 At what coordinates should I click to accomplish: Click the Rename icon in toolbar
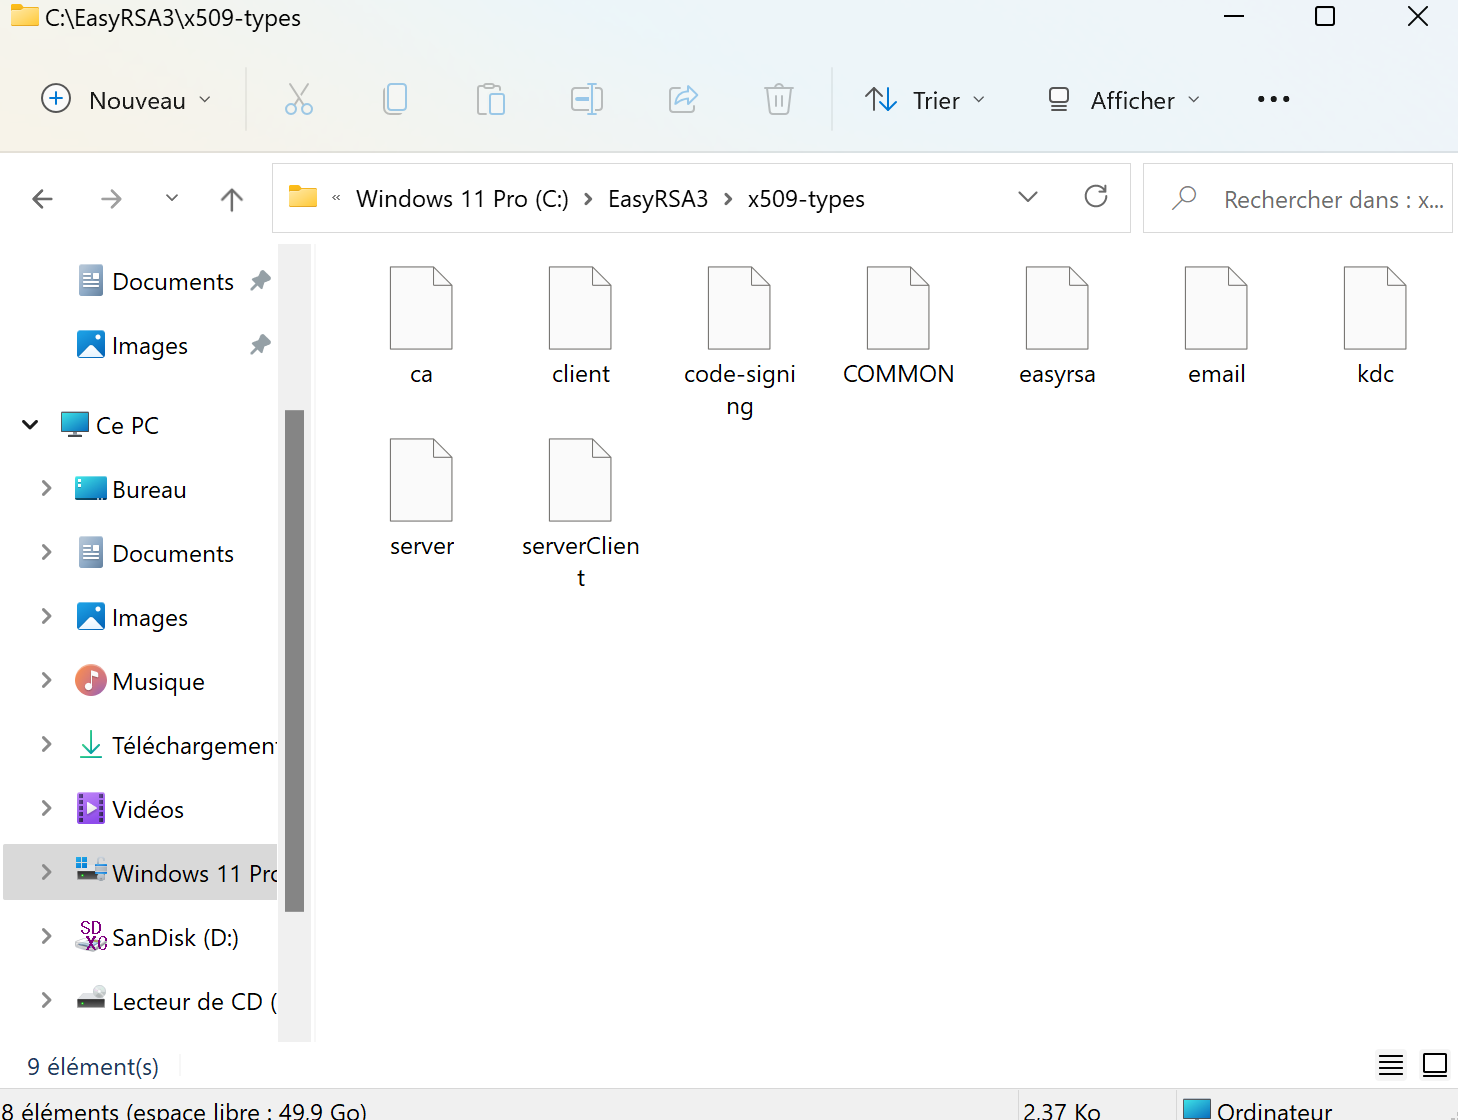point(587,99)
